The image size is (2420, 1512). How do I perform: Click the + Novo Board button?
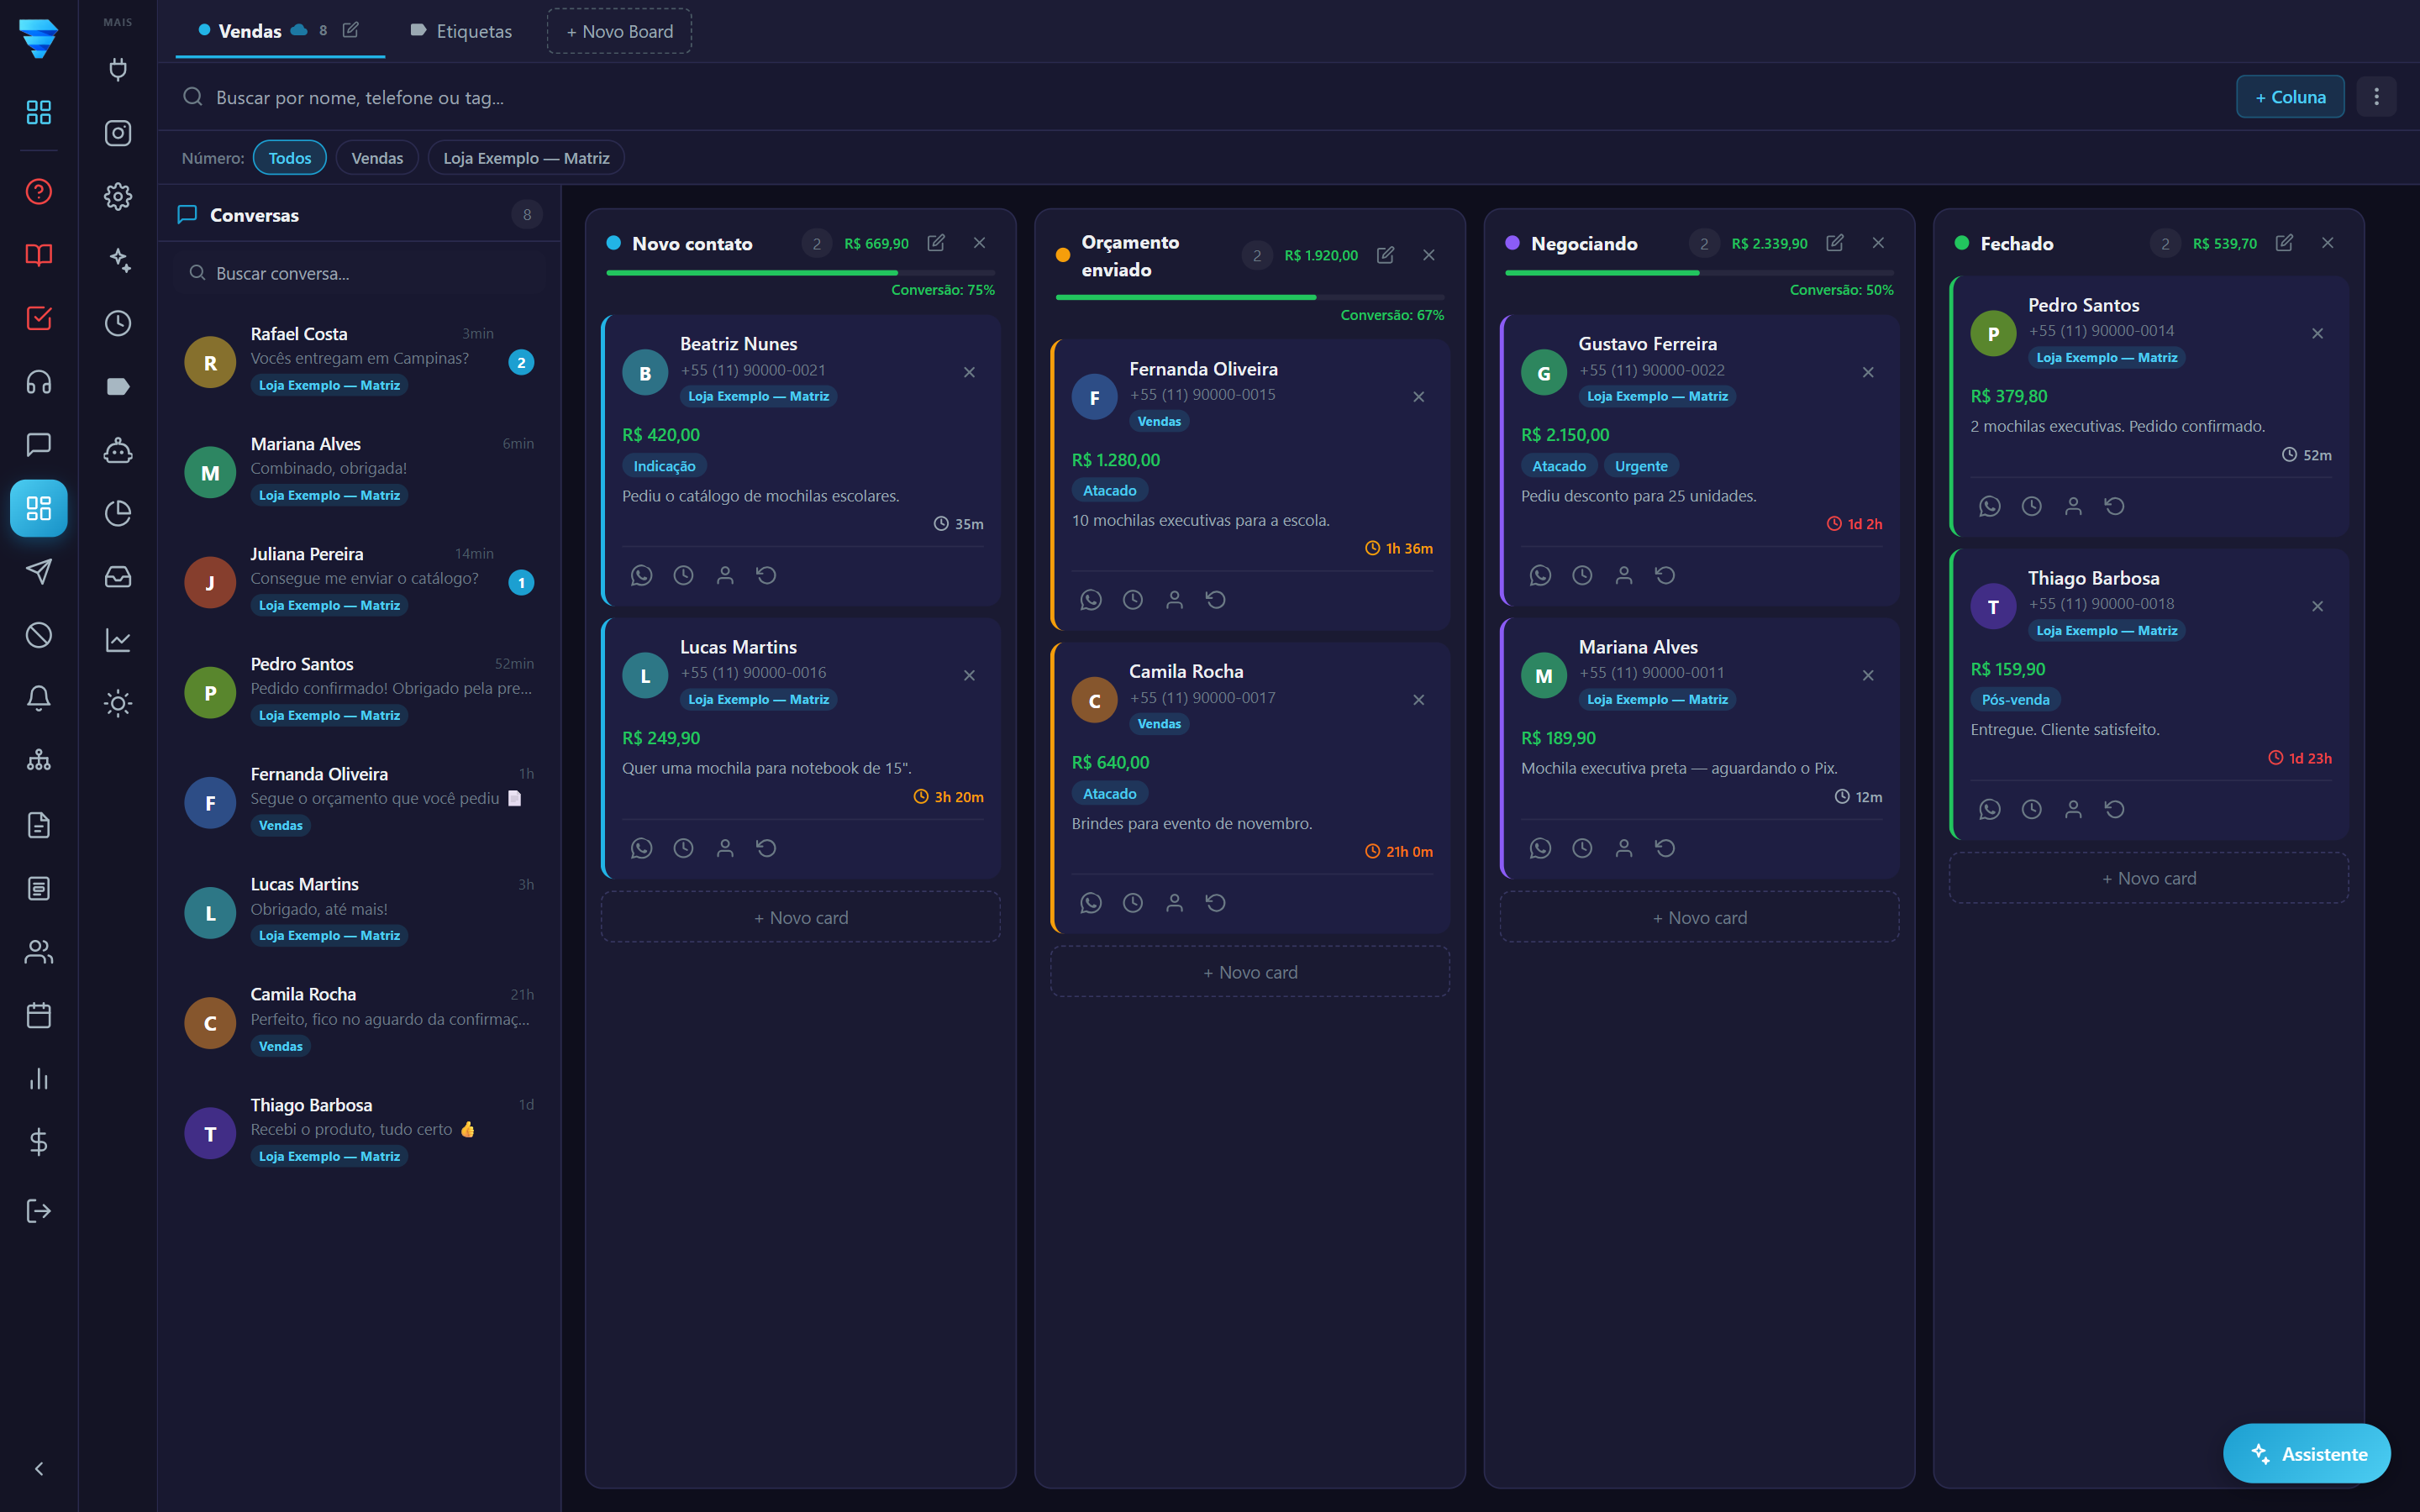click(619, 31)
